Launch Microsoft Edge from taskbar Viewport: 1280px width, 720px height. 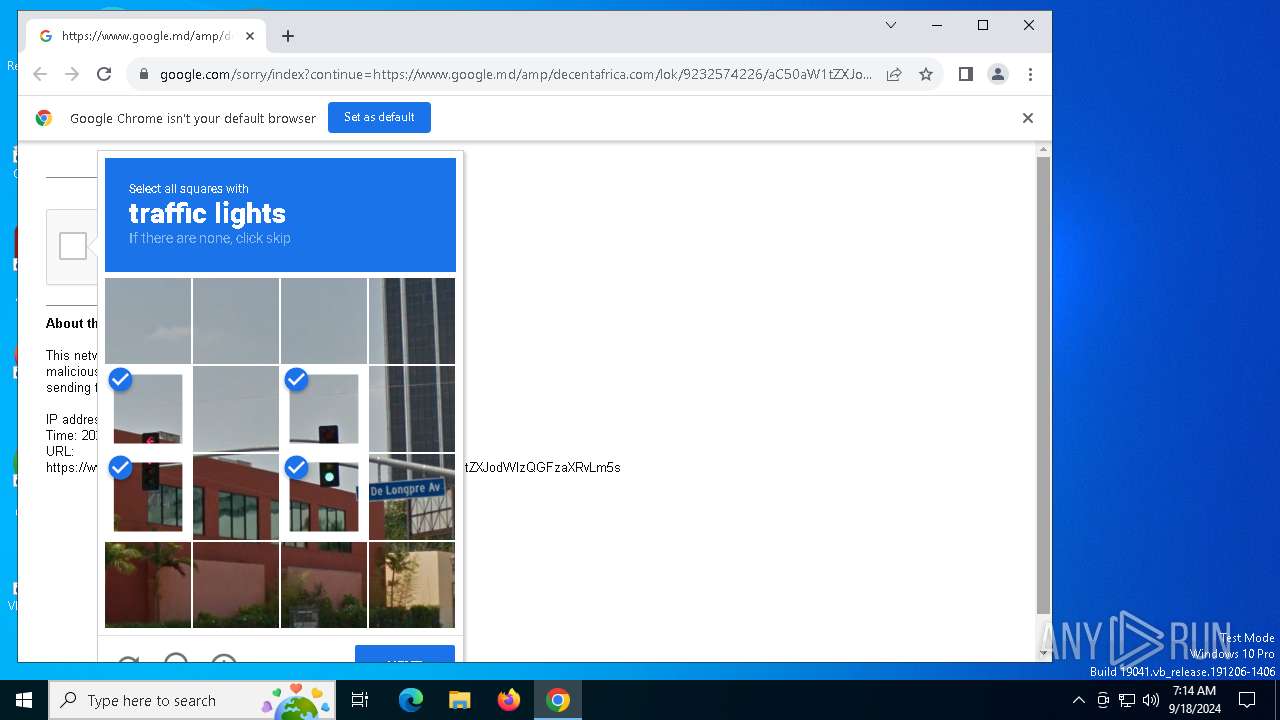coord(411,700)
